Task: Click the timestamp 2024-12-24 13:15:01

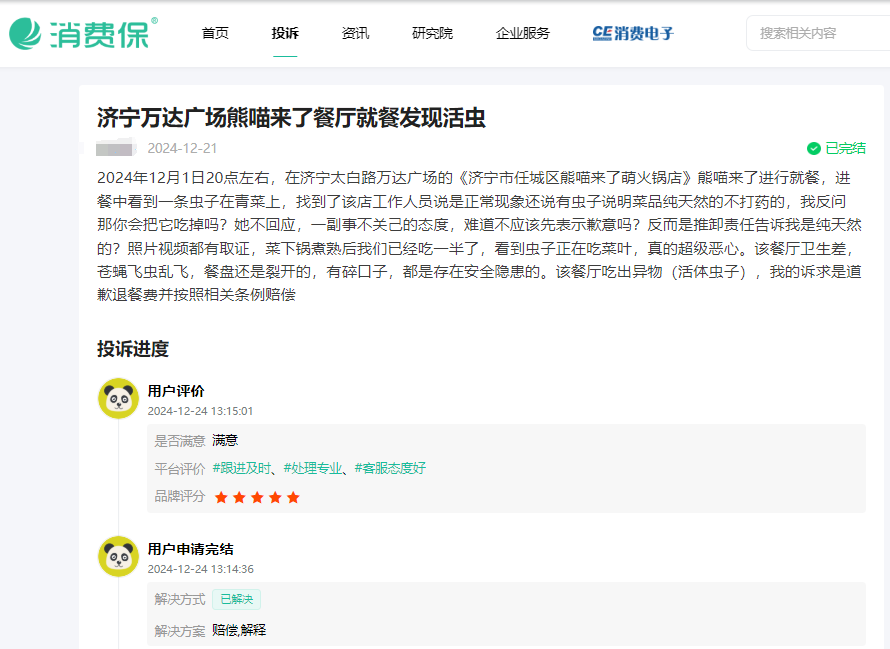Action: pos(200,411)
